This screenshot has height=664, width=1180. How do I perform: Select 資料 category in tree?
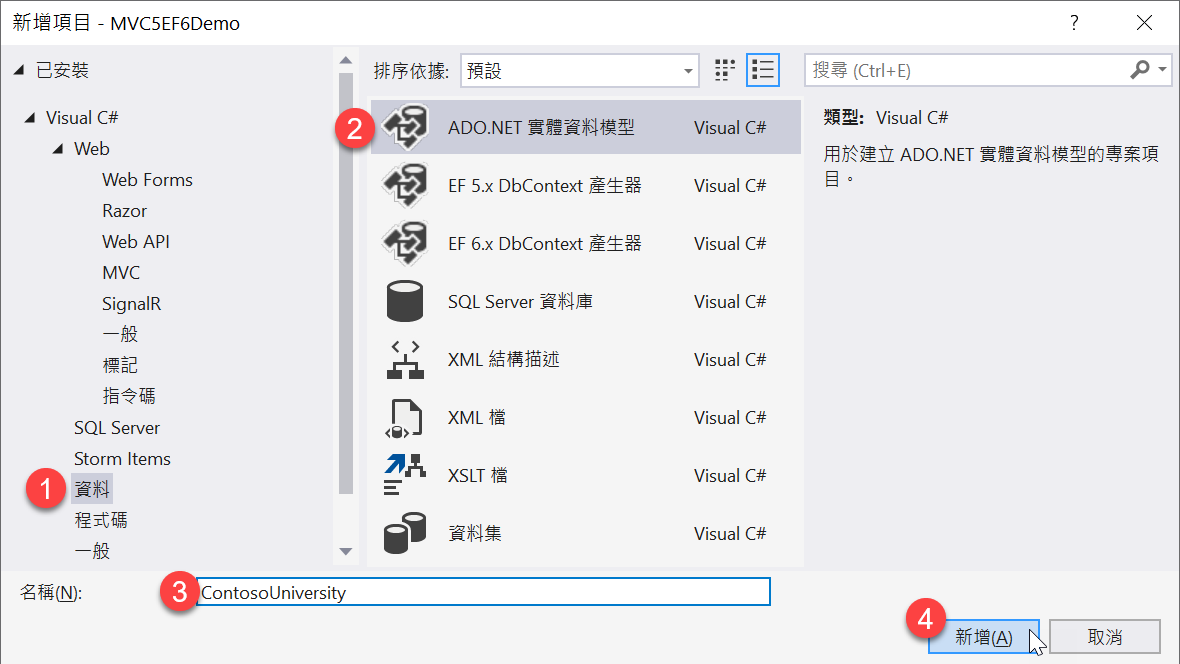(x=92, y=489)
